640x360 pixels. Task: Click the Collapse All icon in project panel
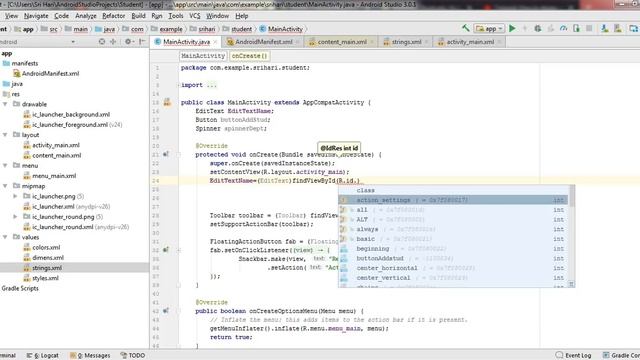(x=113, y=42)
